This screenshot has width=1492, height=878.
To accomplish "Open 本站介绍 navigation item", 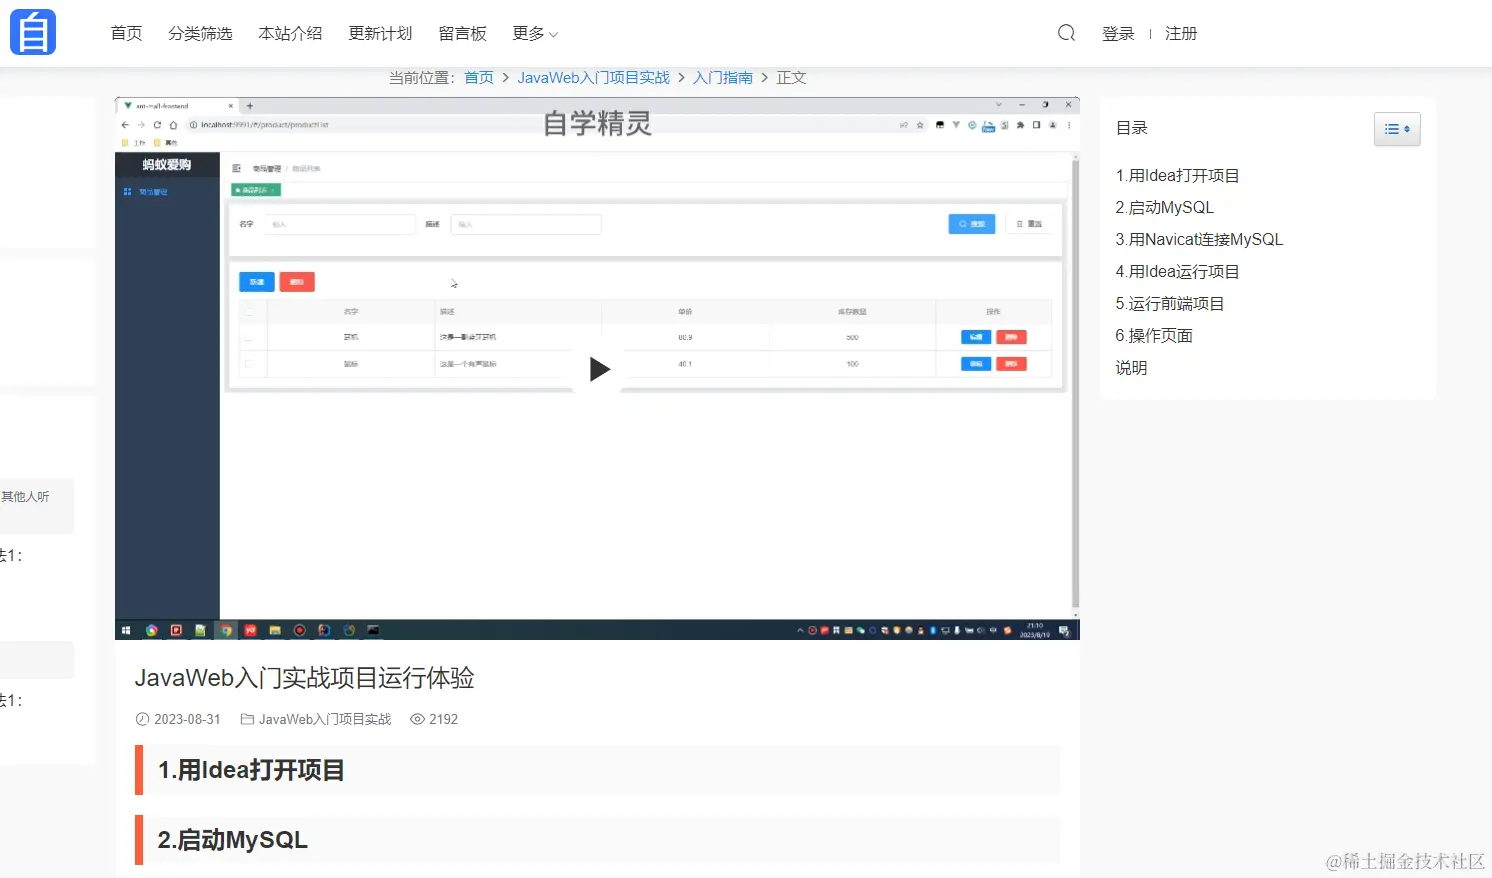I will 290,33.
